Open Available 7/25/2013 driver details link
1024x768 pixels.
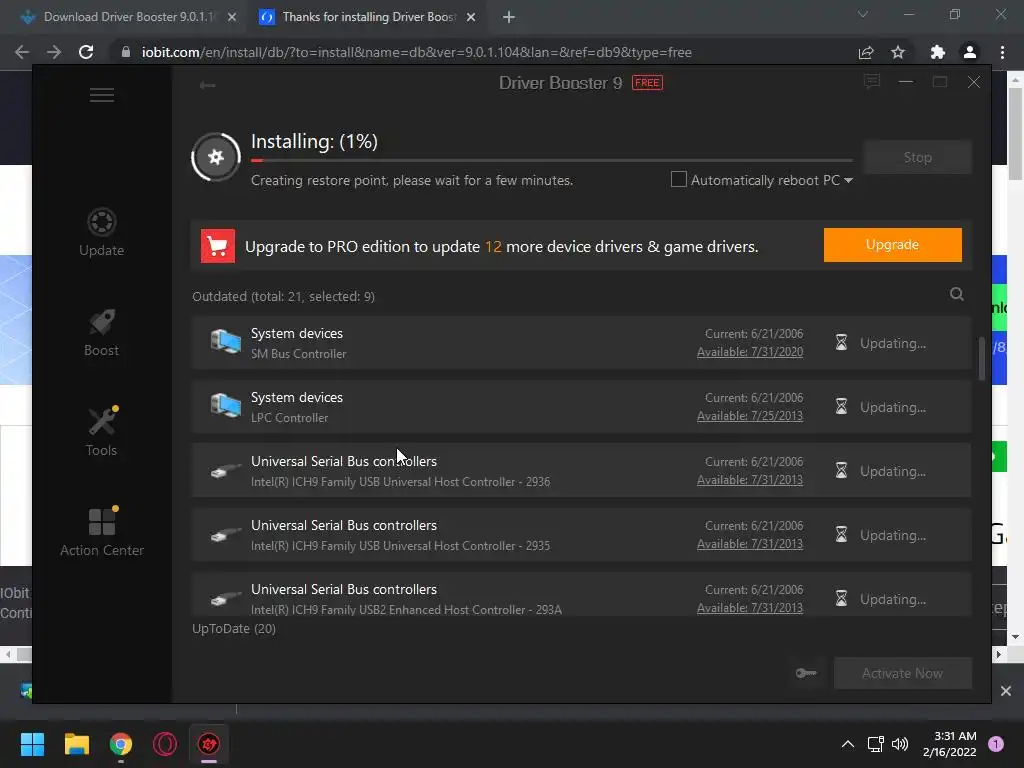(x=750, y=416)
